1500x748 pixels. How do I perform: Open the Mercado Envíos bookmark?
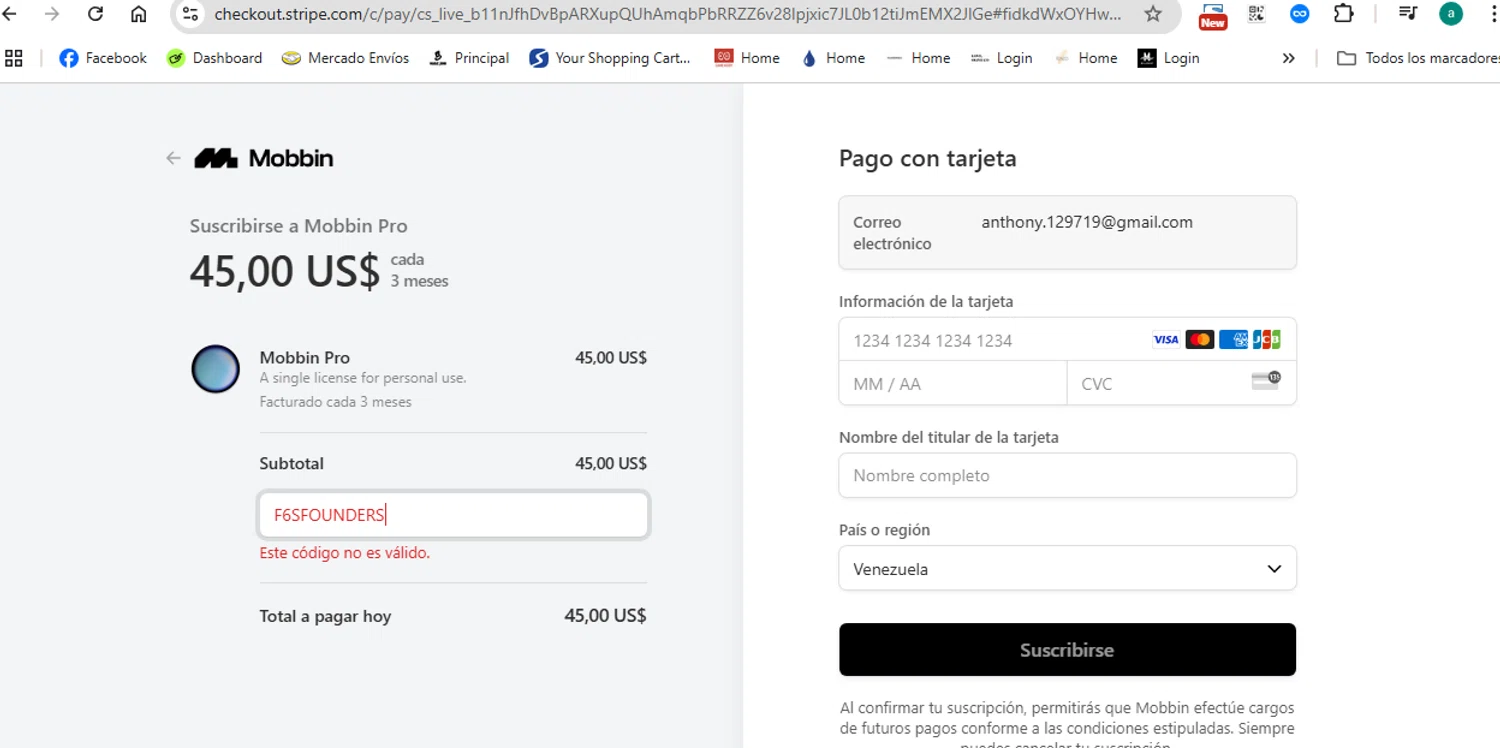click(x=346, y=58)
